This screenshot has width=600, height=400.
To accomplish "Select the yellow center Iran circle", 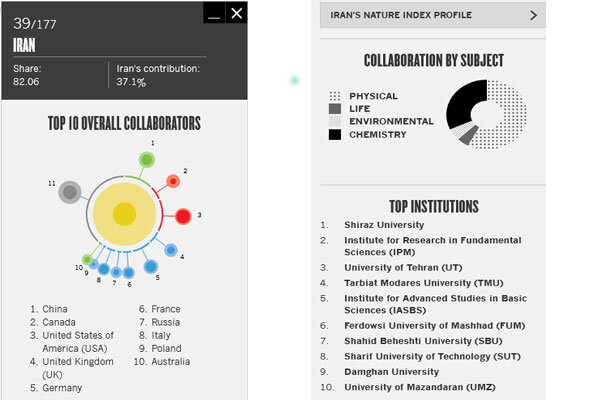I will [124, 213].
